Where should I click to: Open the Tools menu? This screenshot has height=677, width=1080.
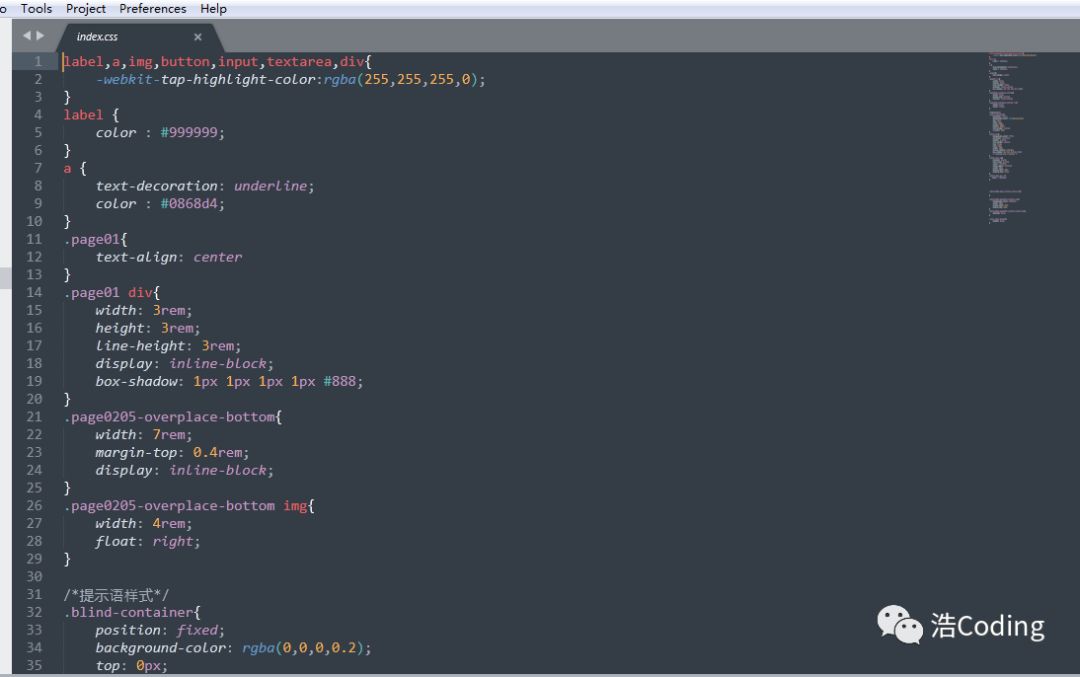37,8
